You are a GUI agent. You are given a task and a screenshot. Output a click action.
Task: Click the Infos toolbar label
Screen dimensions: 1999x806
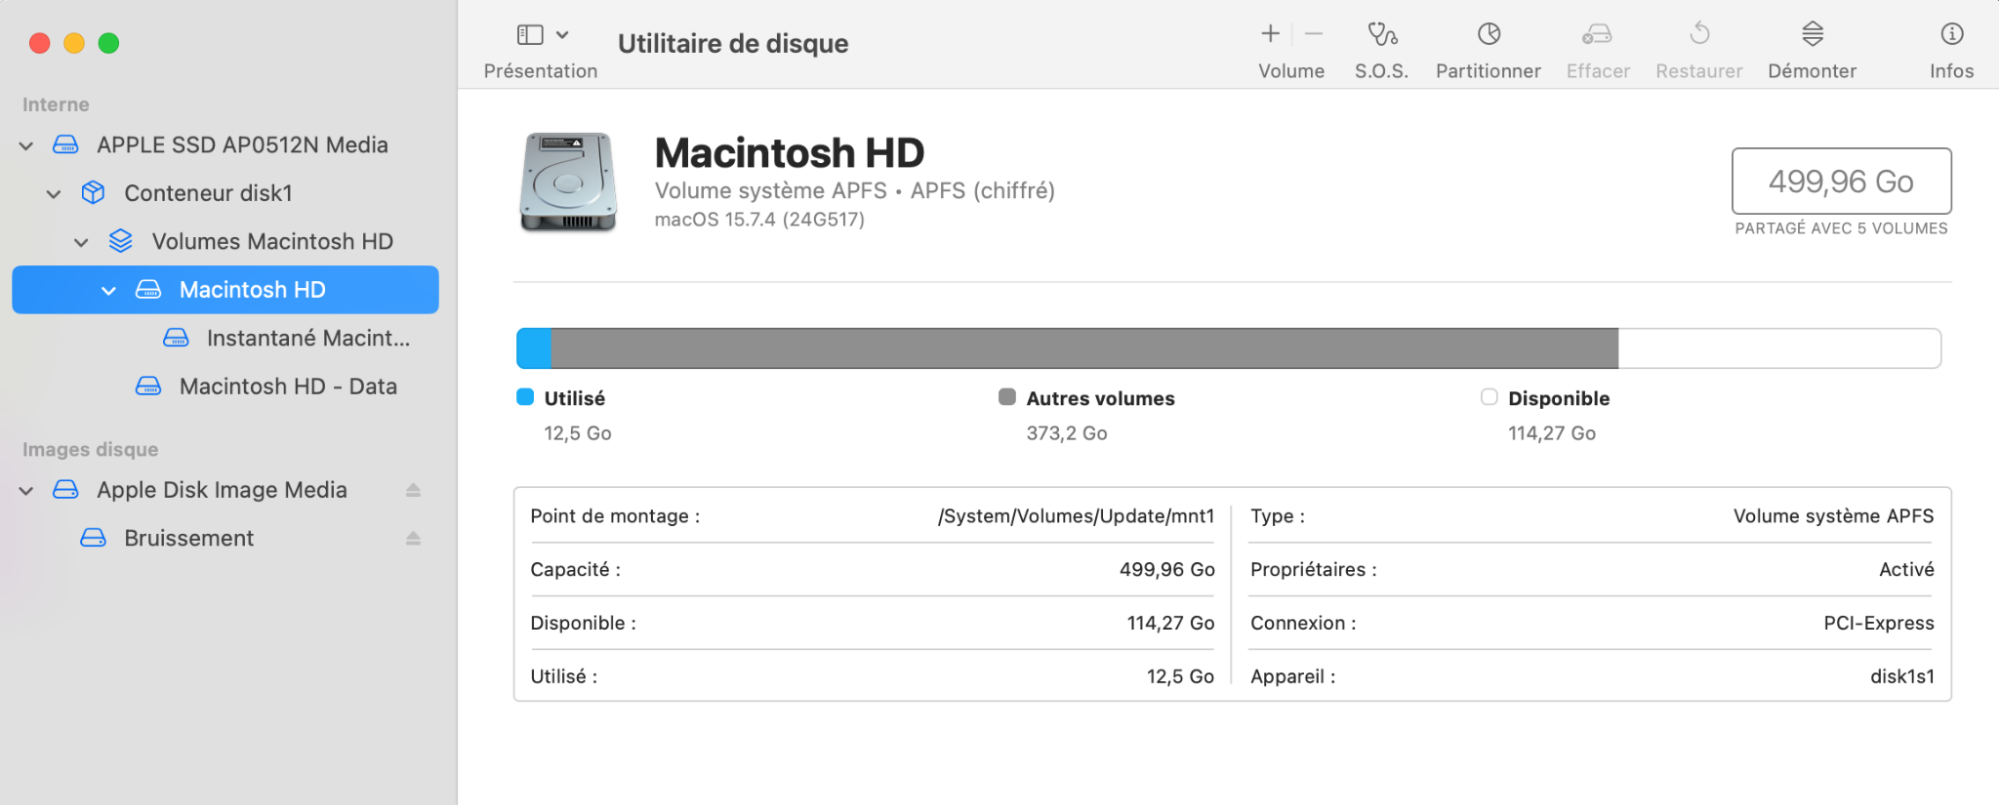tap(1951, 71)
